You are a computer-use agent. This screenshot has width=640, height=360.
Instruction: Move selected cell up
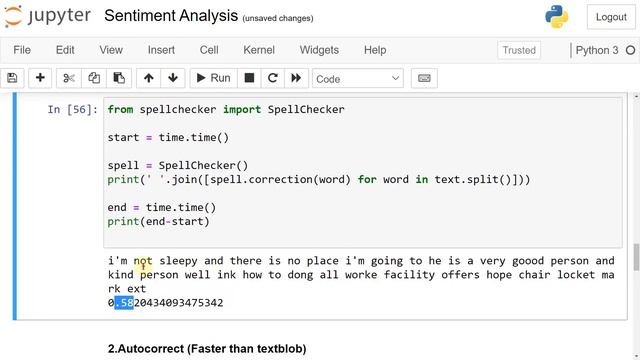(x=149, y=78)
